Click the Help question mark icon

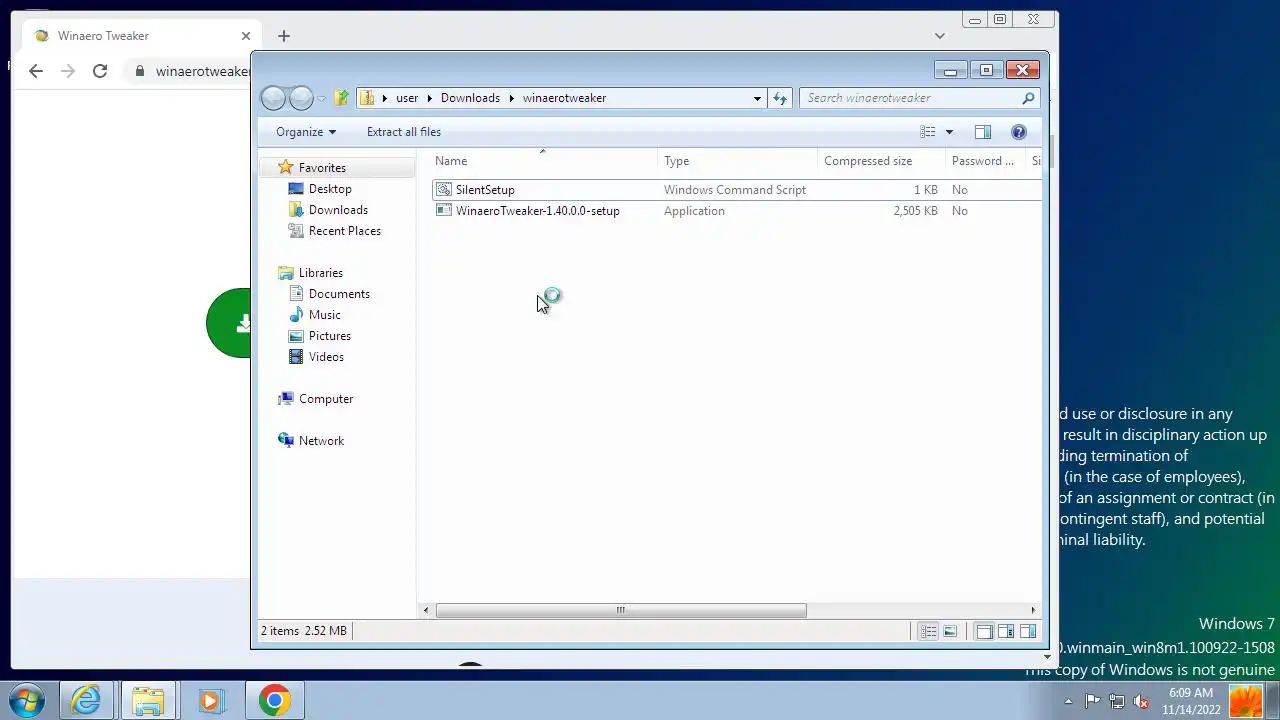pos(1019,132)
